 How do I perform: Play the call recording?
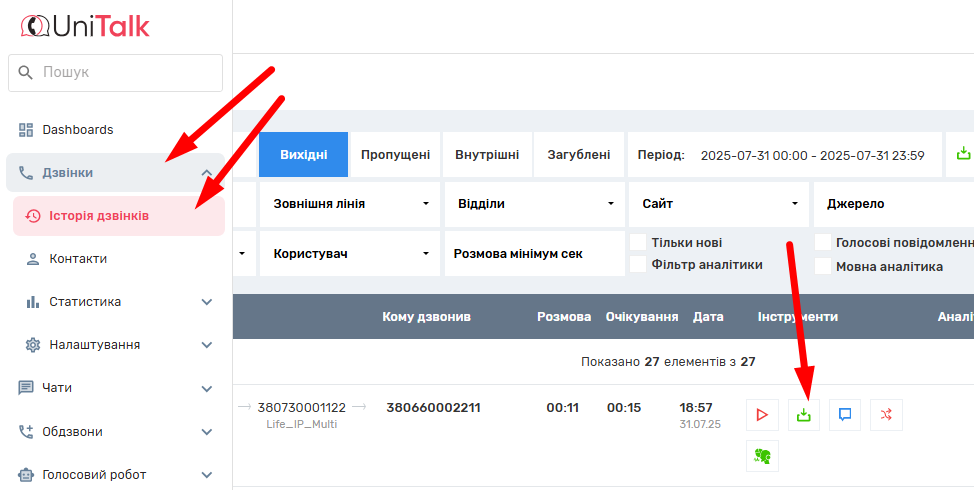tap(762, 414)
